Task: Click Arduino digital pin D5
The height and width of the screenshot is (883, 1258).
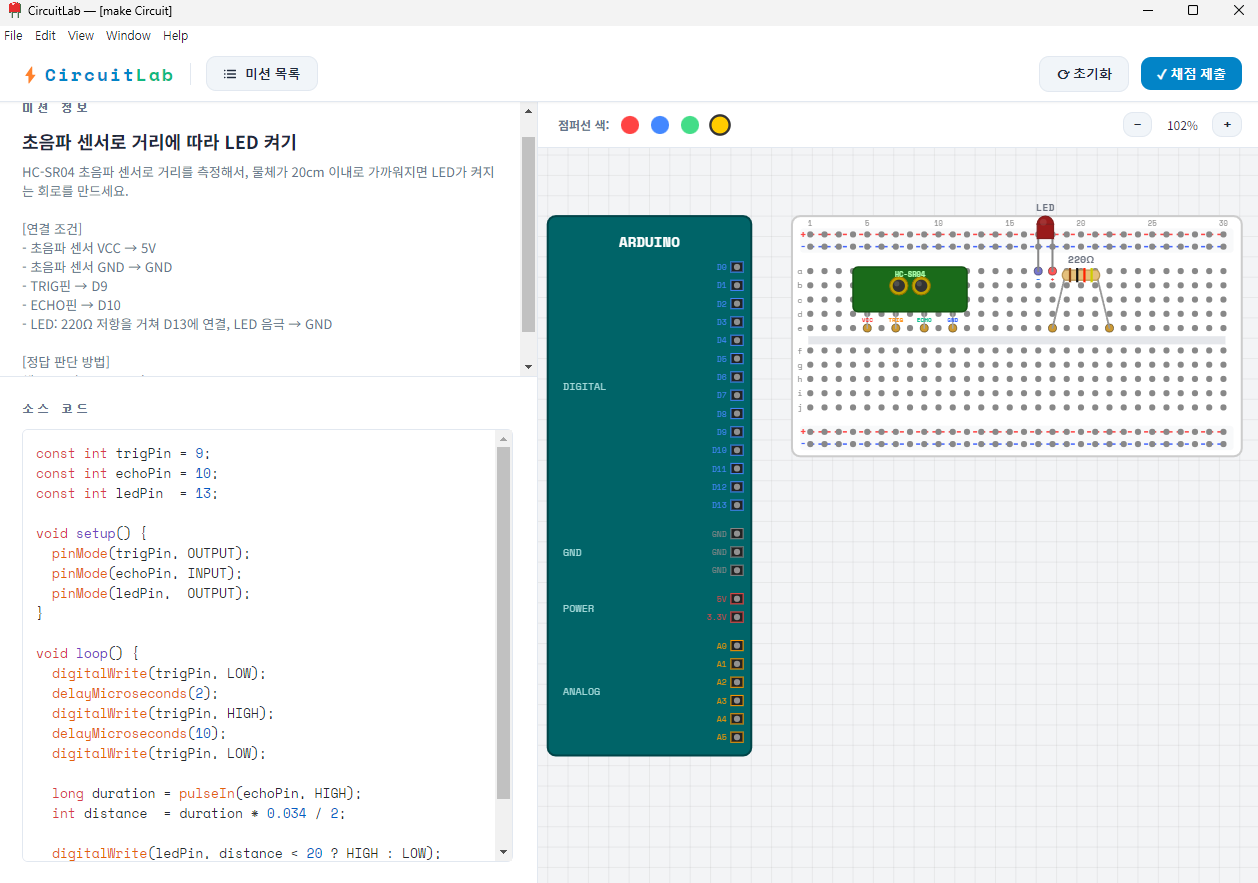Action: point(737,358)
